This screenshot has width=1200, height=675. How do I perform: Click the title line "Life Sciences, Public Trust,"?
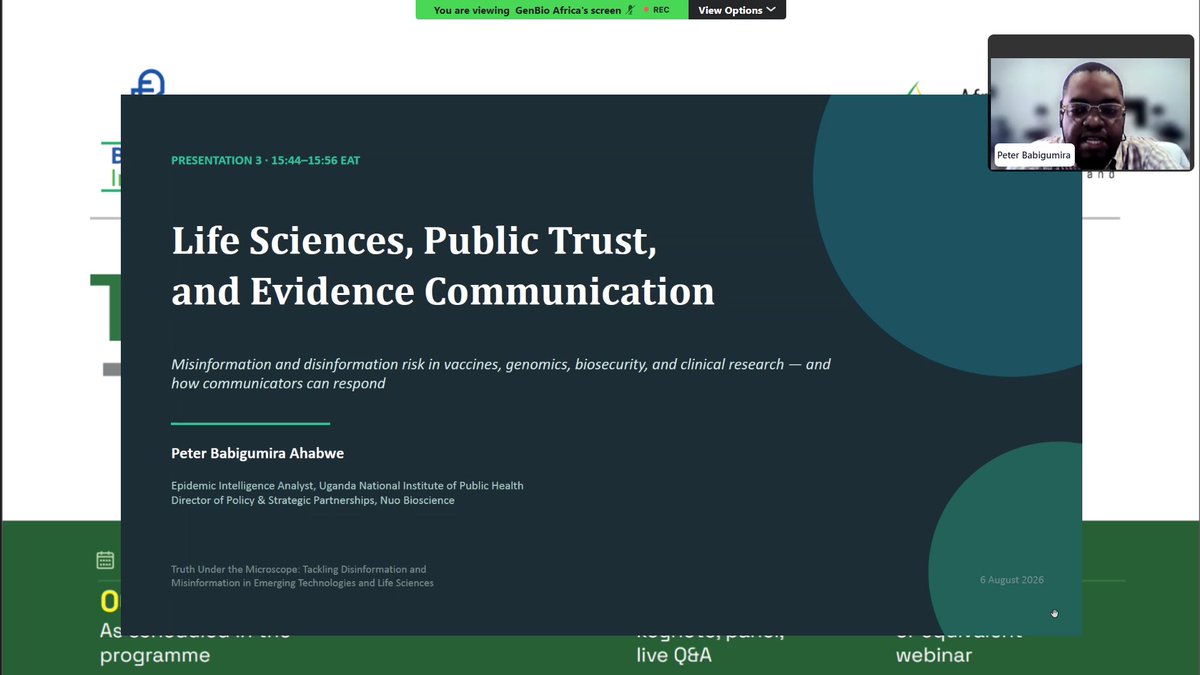[414, 241]
